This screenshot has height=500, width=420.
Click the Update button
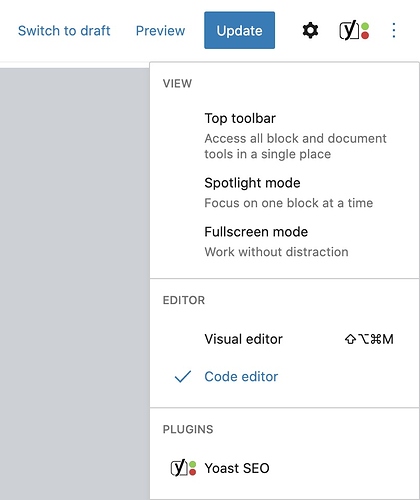coord(239,30)
